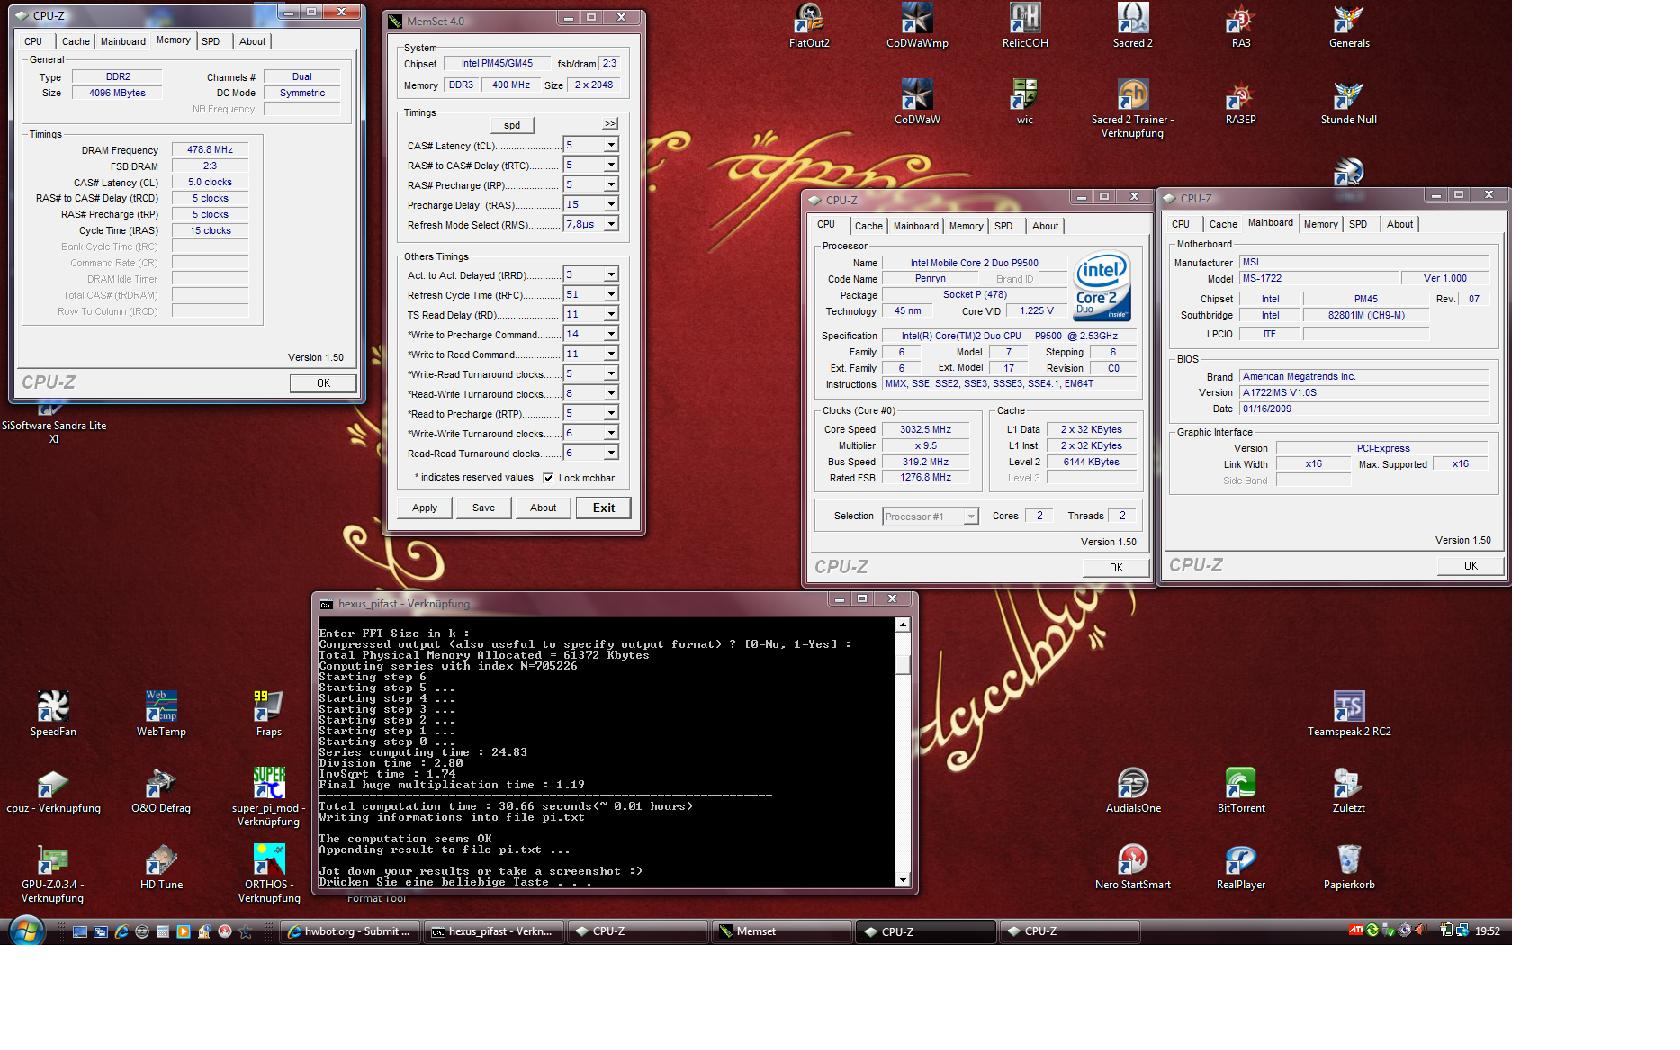Select CPU tab in mainboard CPU-Z window
Screen dimensions: 1680x1050
[1181, 224]
